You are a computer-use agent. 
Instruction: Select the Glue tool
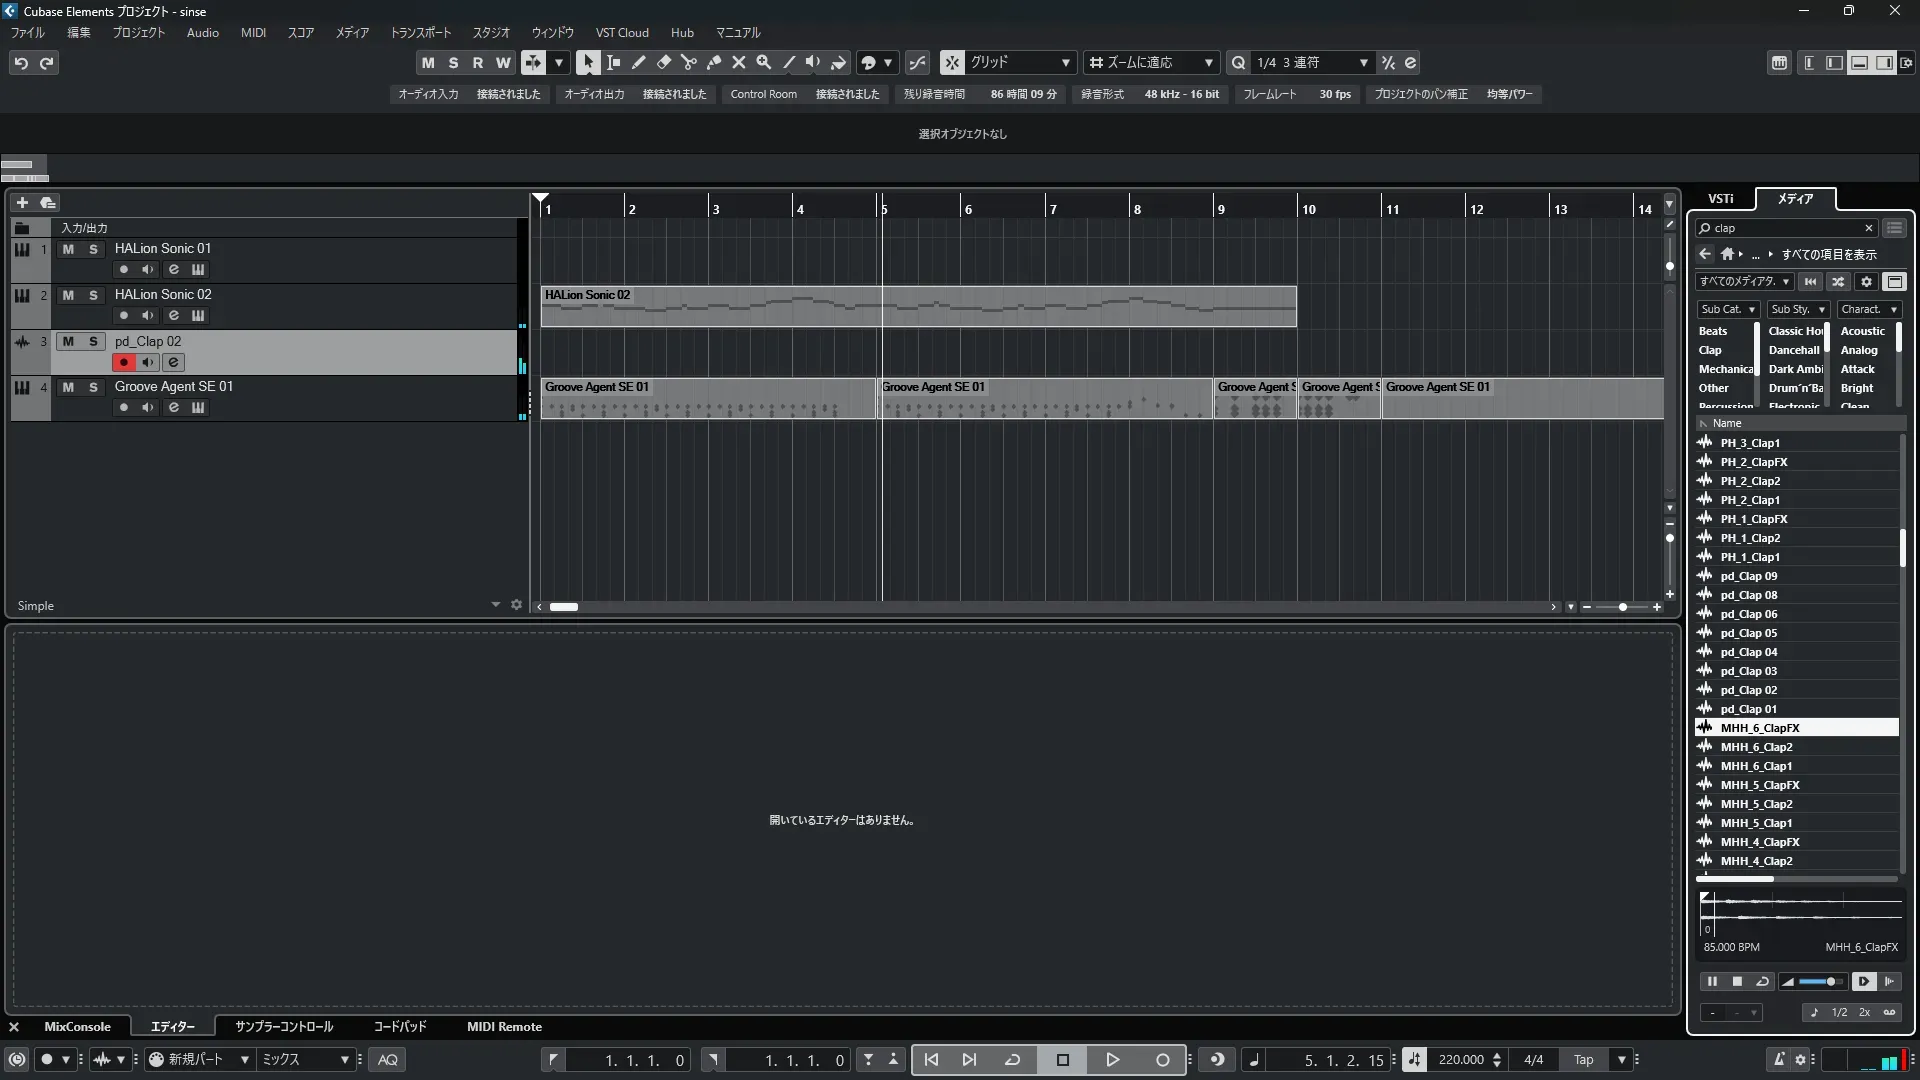tap(714, 62)
